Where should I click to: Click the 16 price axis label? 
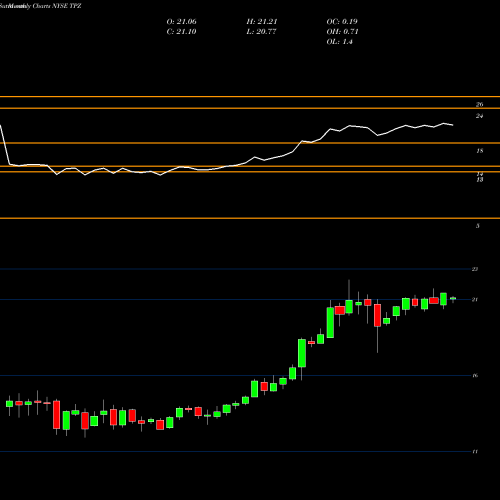(x=475, y=376)
